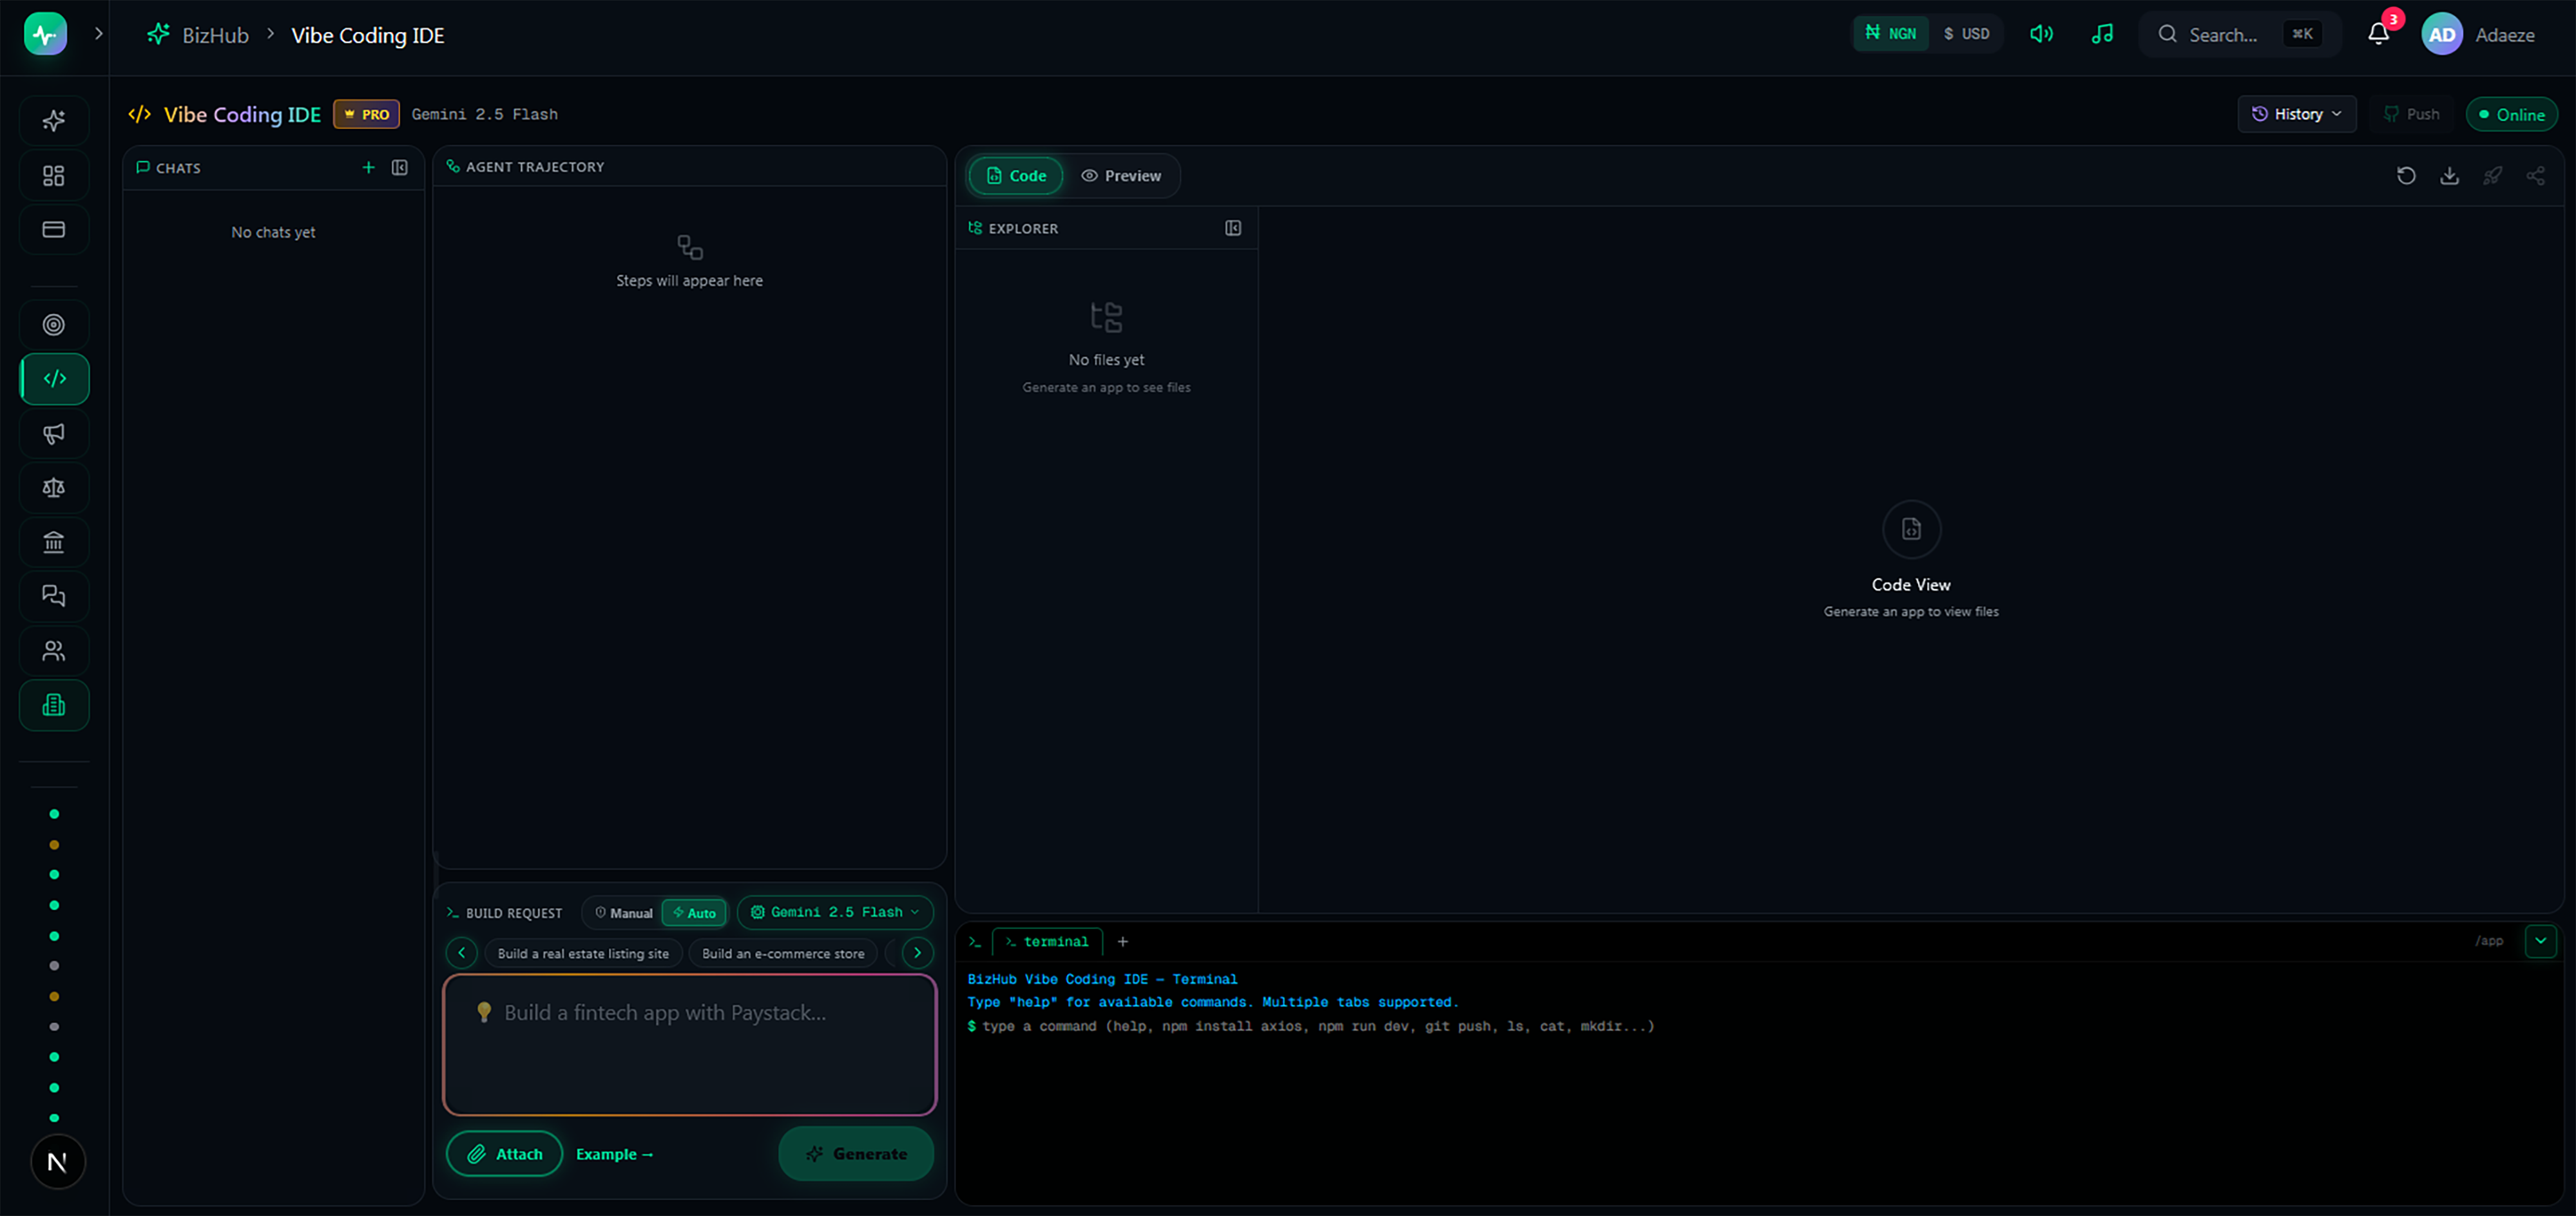The height and width of the screenshot is (1216, 2576).
Task: Select the Vibe Coding sidebar icon
Action: coord(54,379)
